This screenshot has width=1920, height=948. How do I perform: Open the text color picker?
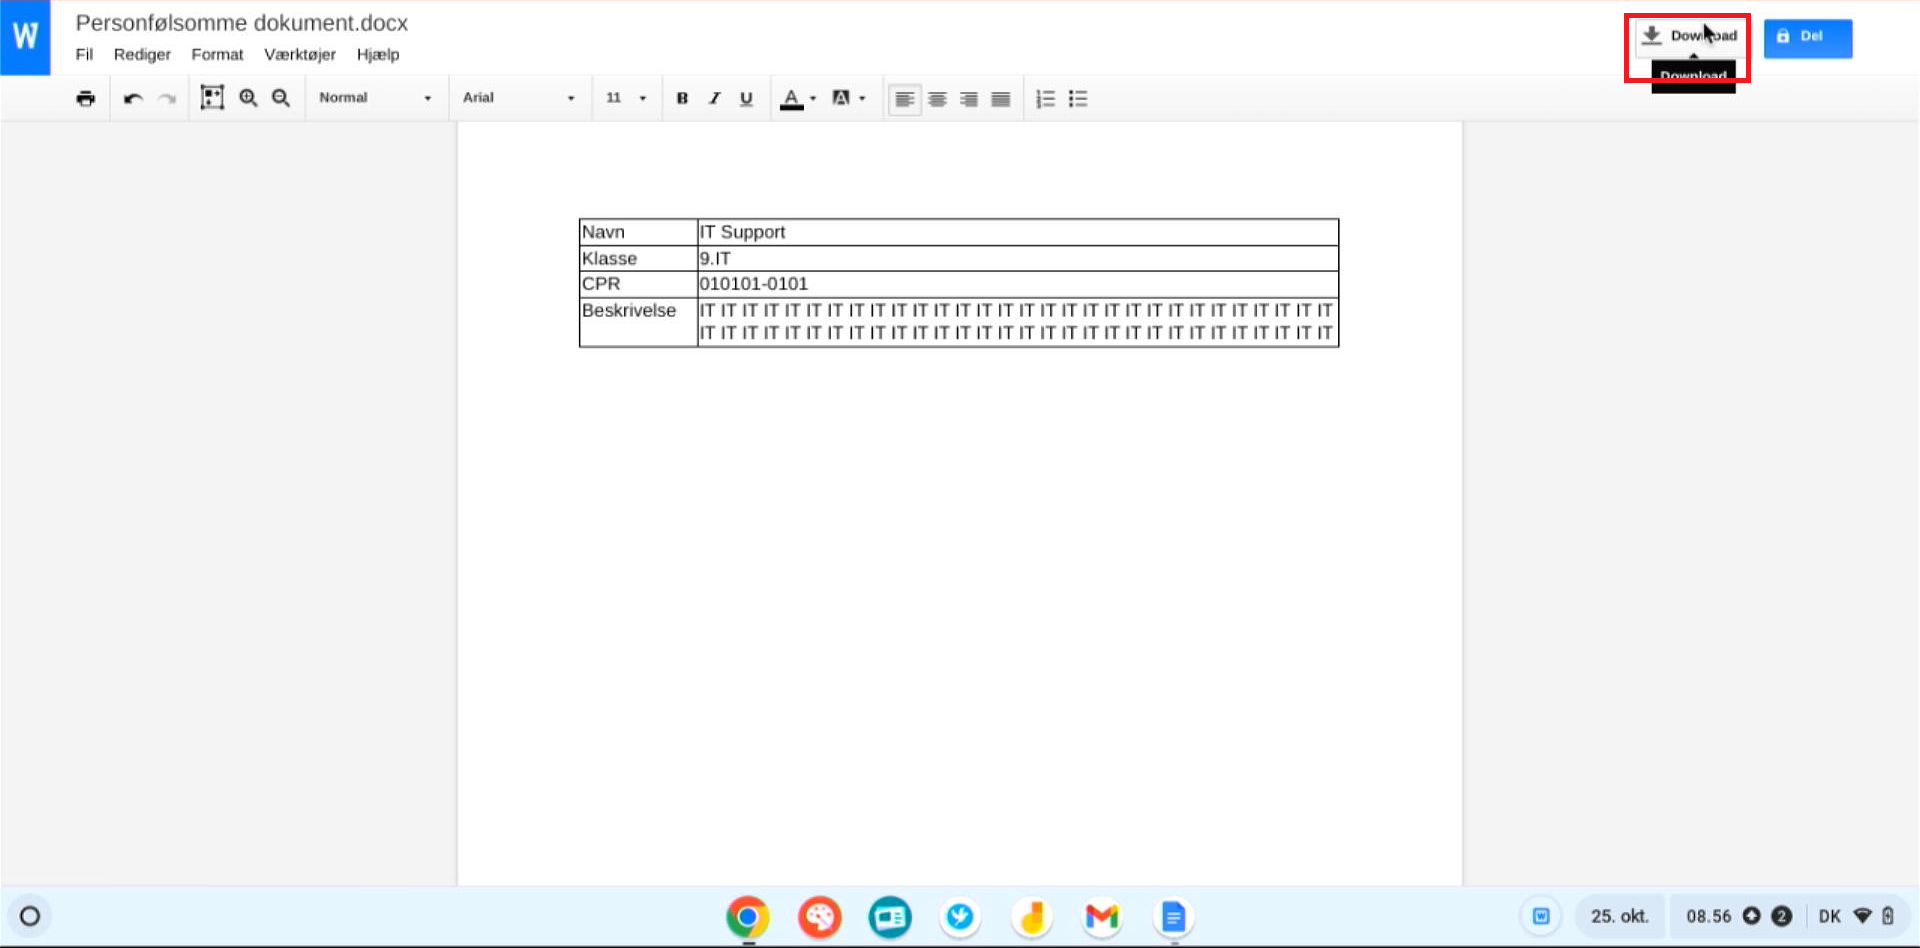click(x=798, y=98)
